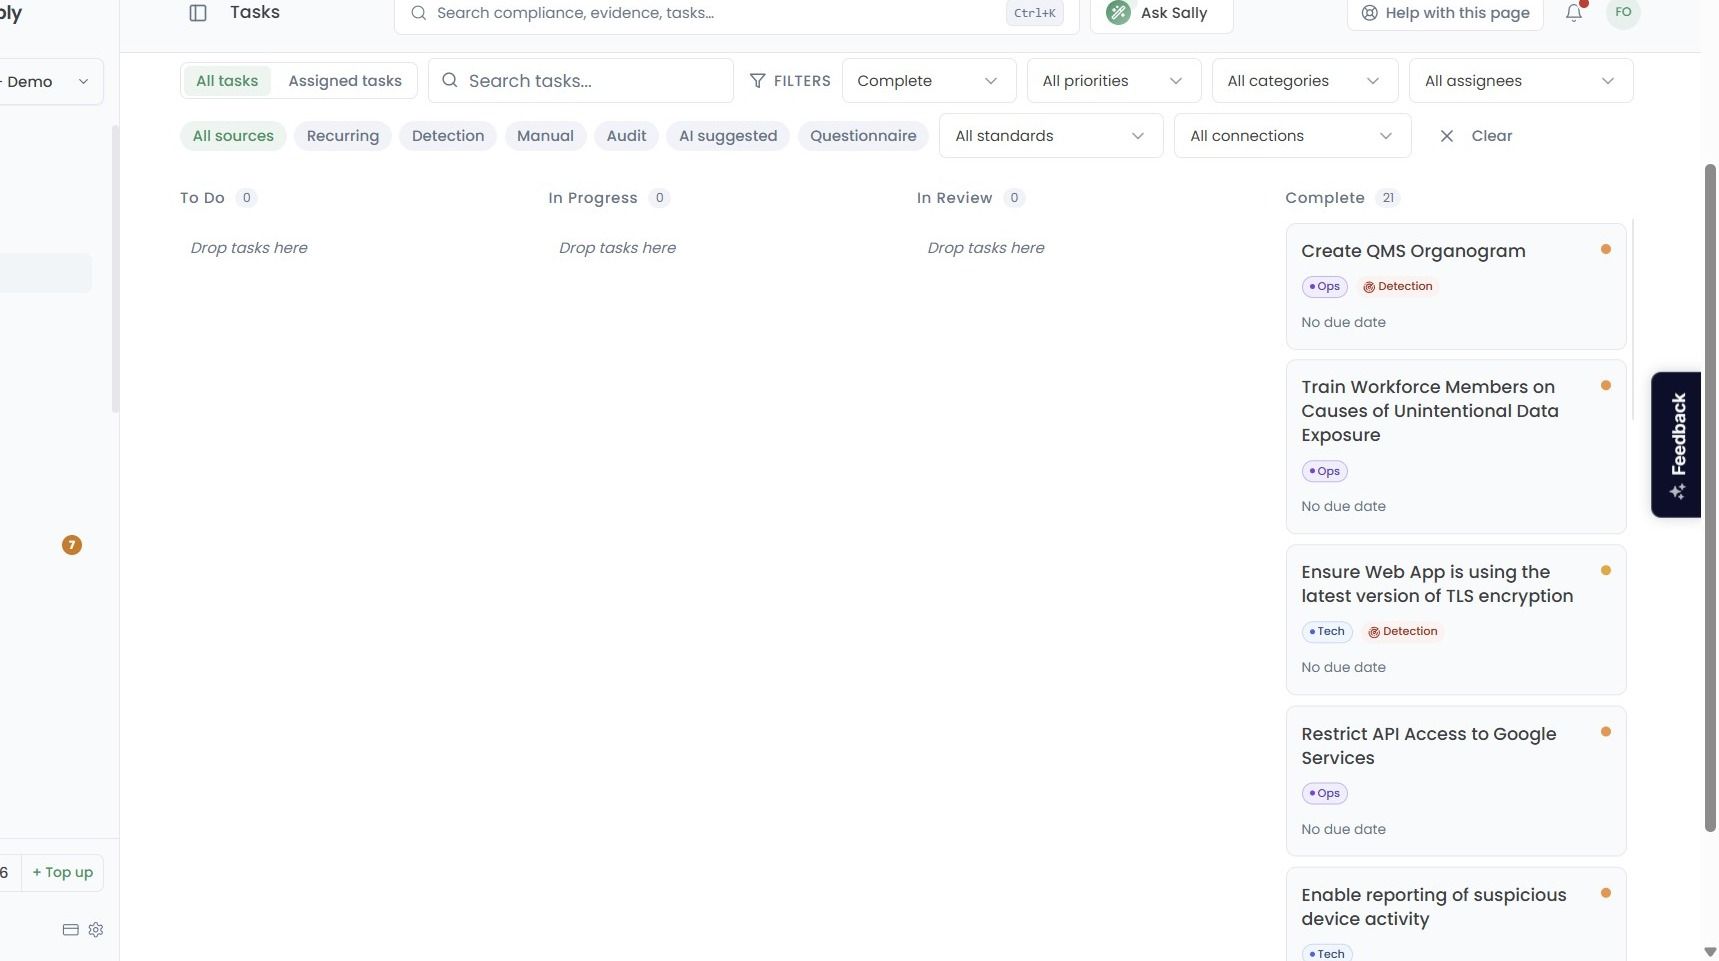Click the Ctrl+K shortcut badge
This screenshot has height=961, width=1719.
pos(1034,13)
